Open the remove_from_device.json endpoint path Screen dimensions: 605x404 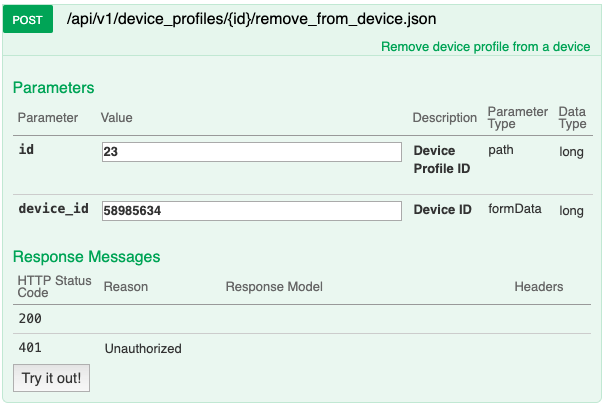(x=251, y=19)
